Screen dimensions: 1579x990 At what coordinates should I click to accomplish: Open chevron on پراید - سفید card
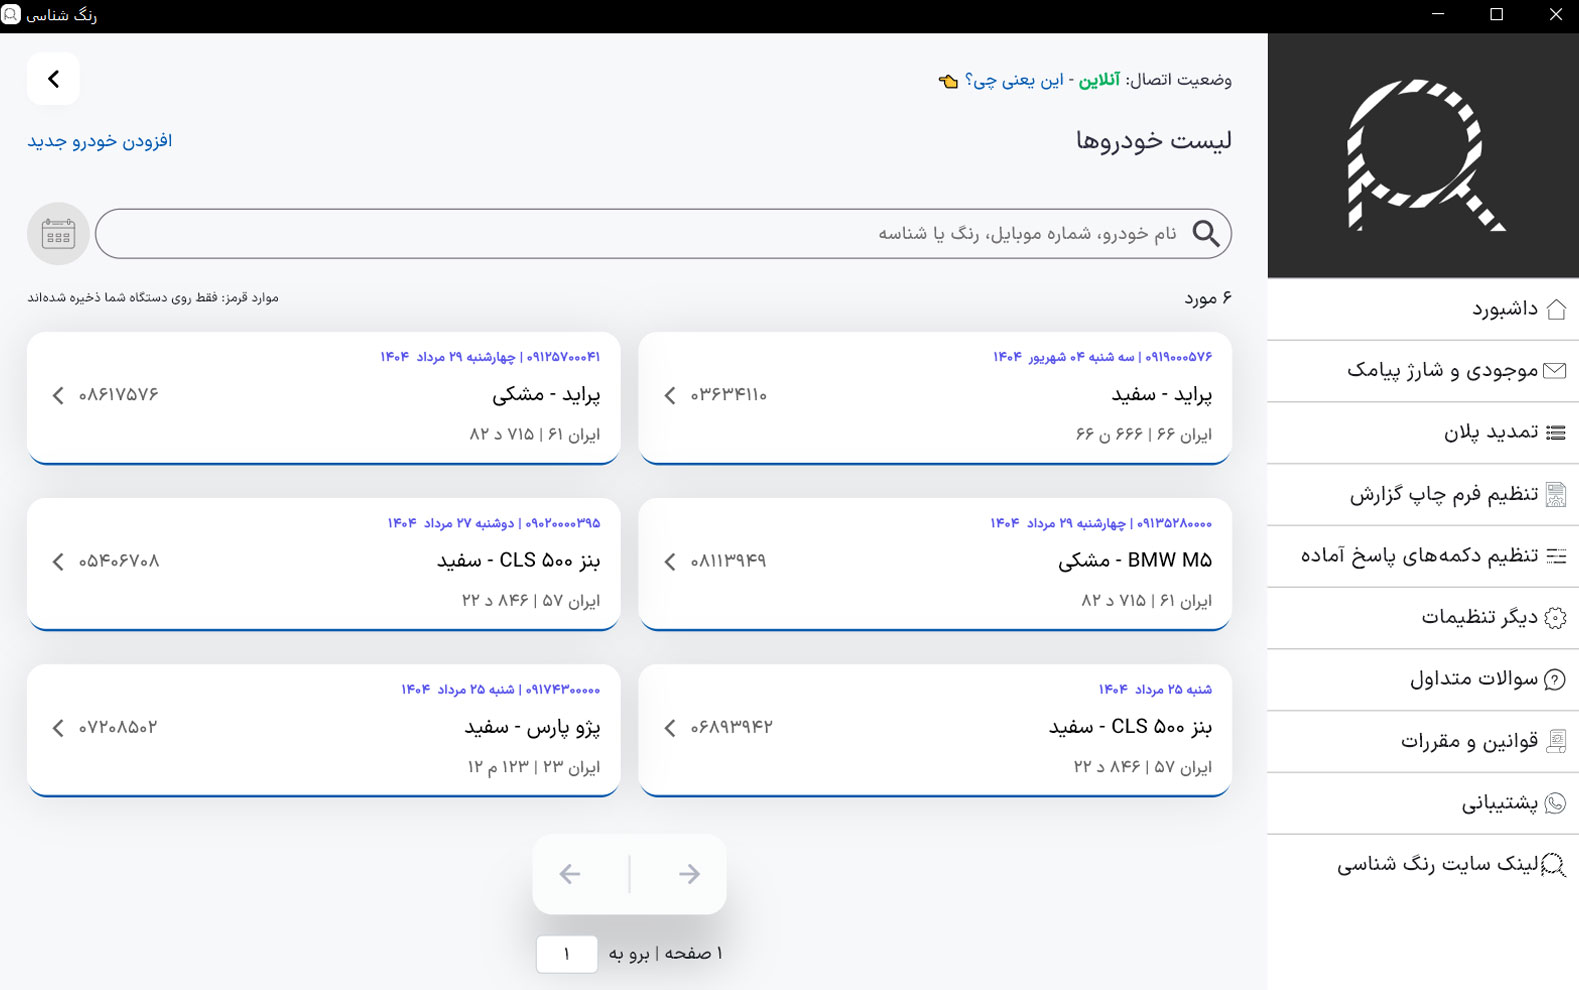tap(670, 396)
